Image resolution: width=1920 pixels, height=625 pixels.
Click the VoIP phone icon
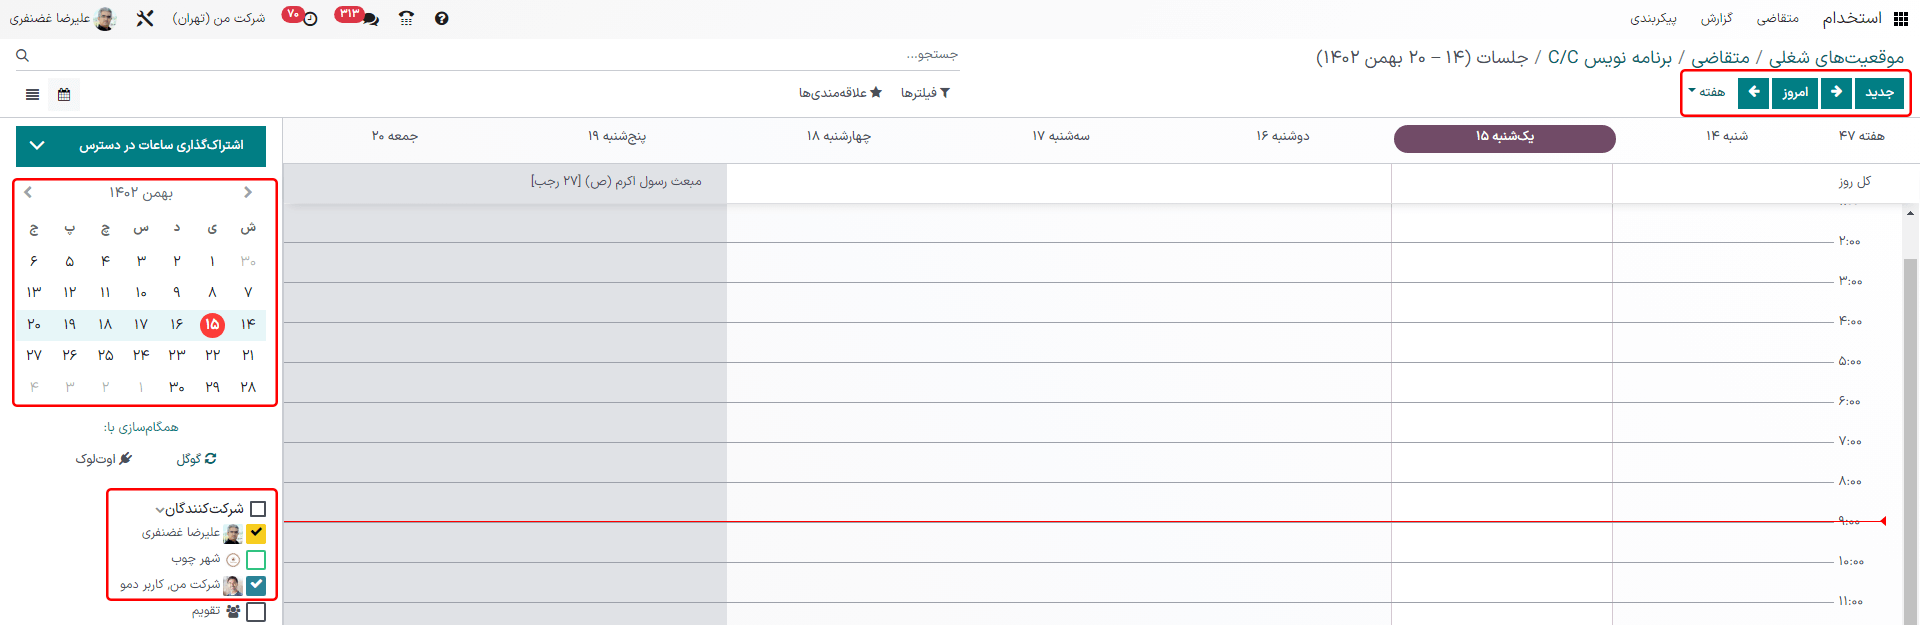pyautogui.click(x=406, y=18)
